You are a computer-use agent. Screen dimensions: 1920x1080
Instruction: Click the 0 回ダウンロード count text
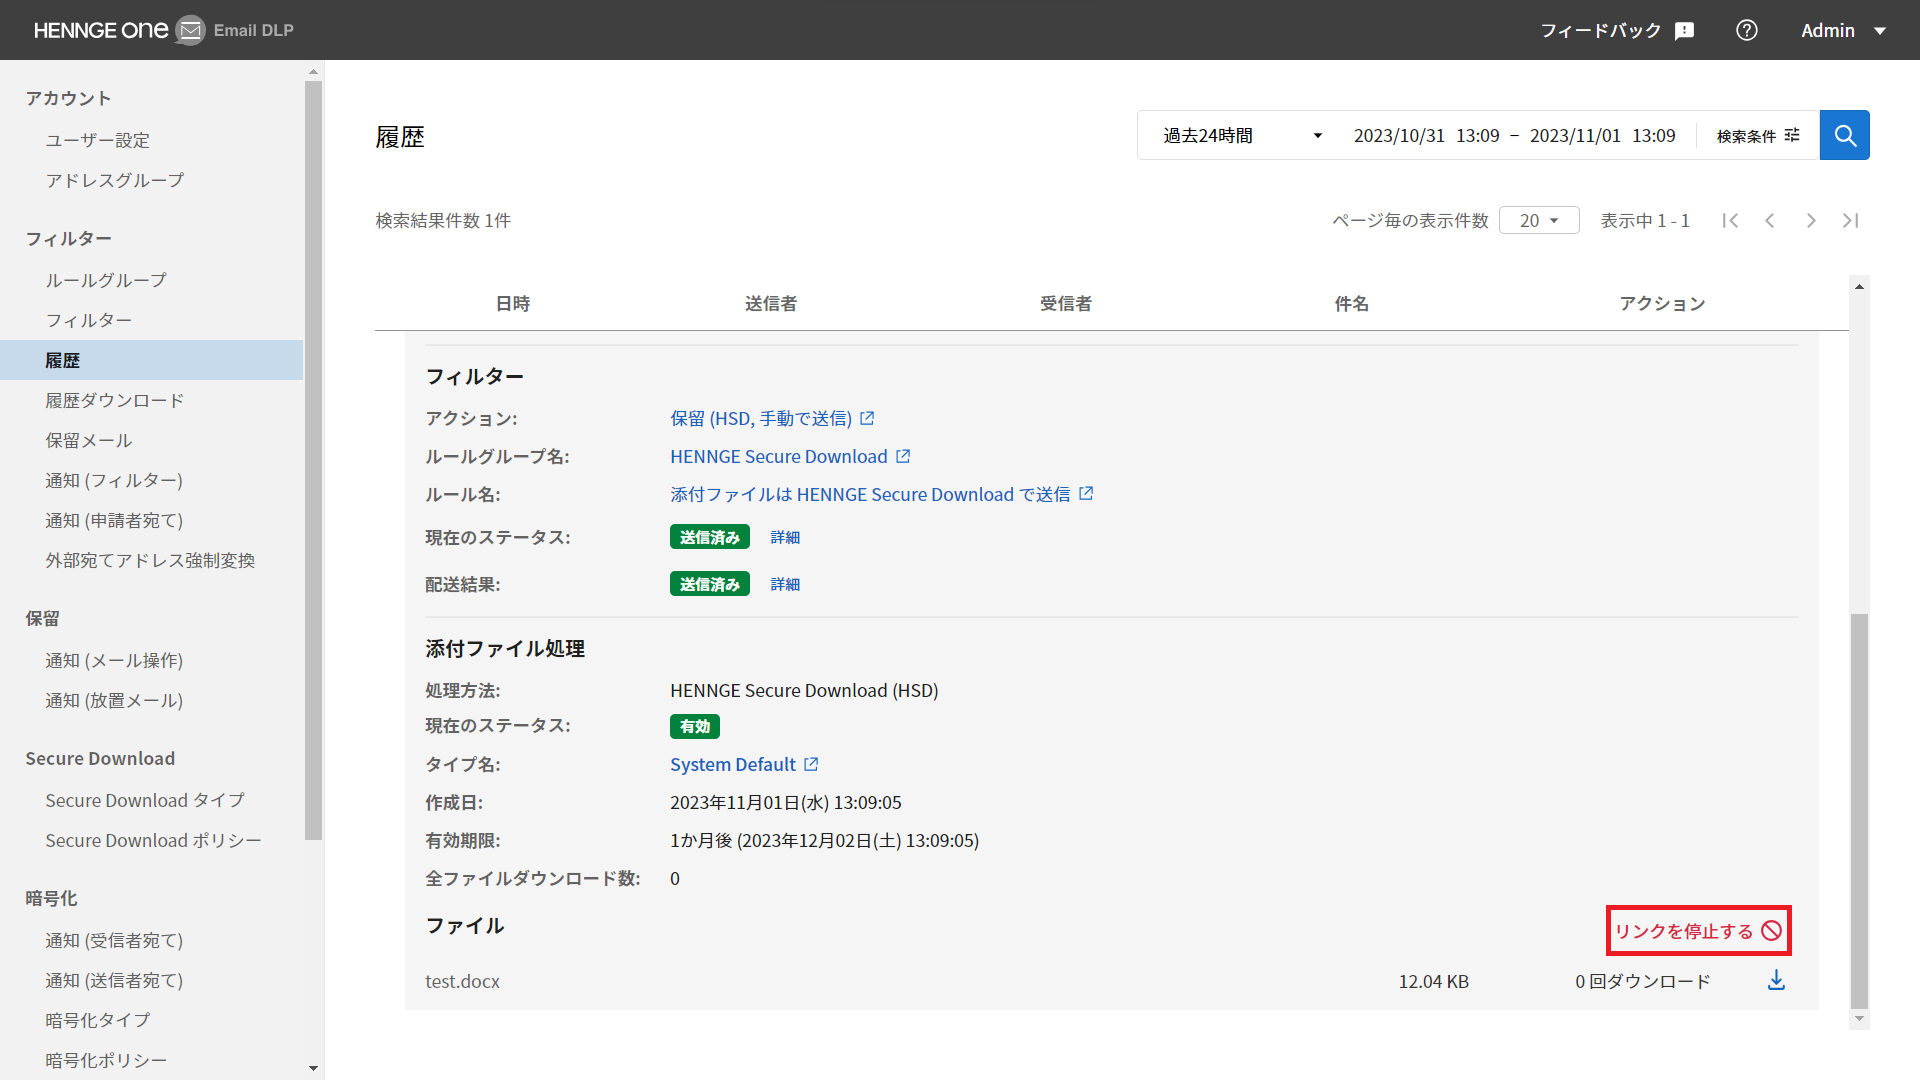click(1643, 981)
